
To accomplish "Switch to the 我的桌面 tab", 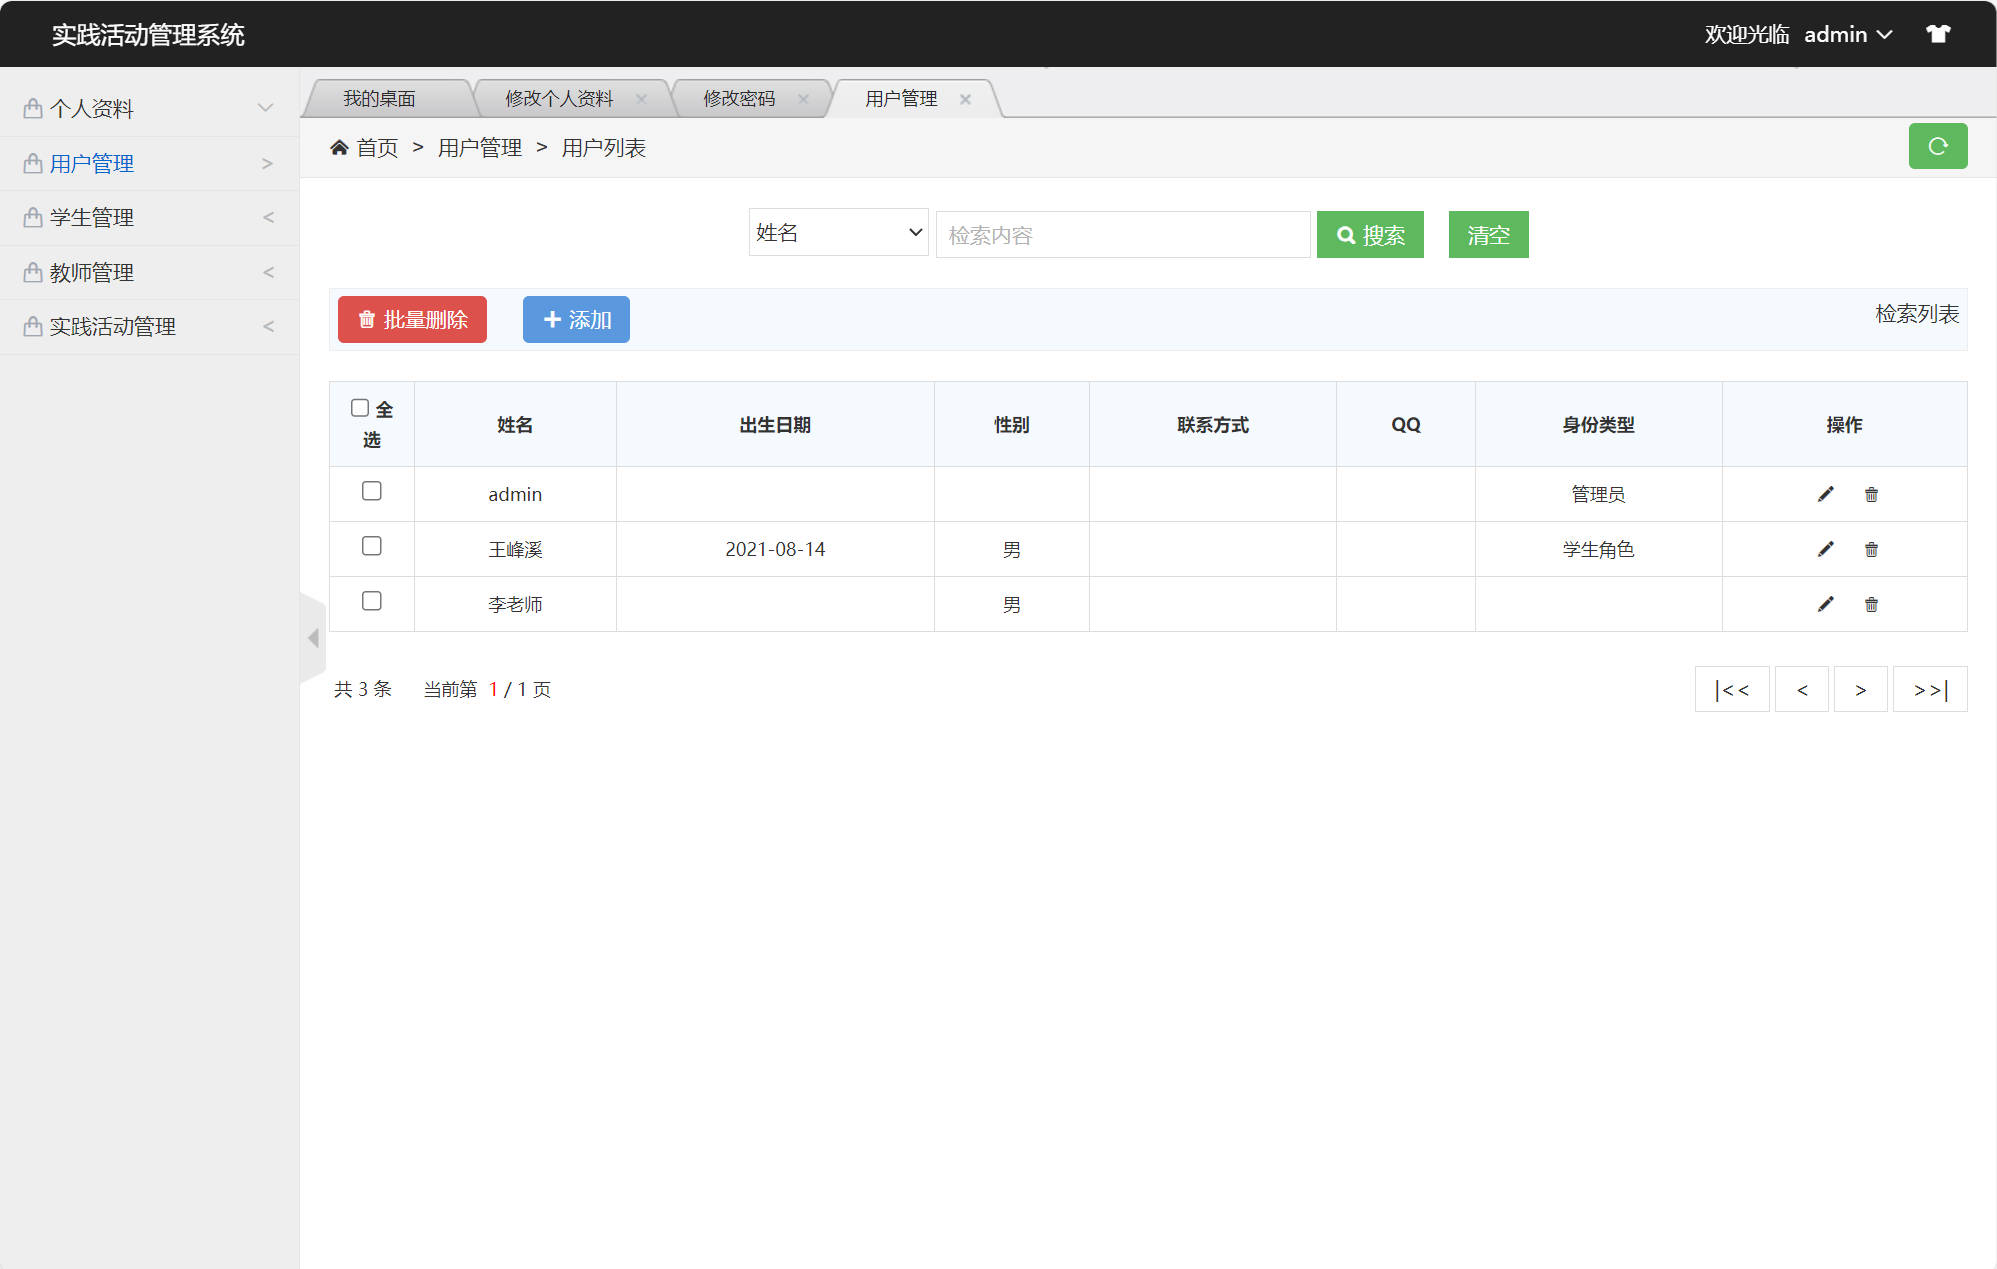I will click(380, 97).
